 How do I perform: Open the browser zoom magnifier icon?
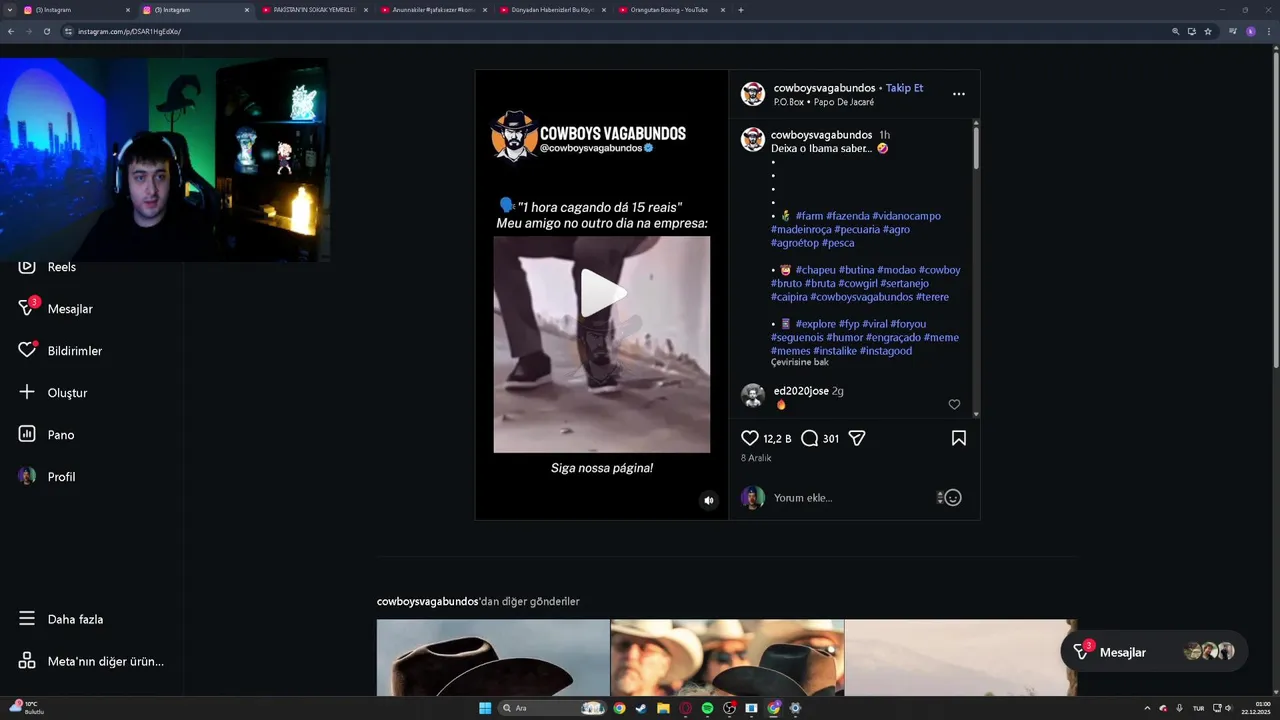point(1175,31)
